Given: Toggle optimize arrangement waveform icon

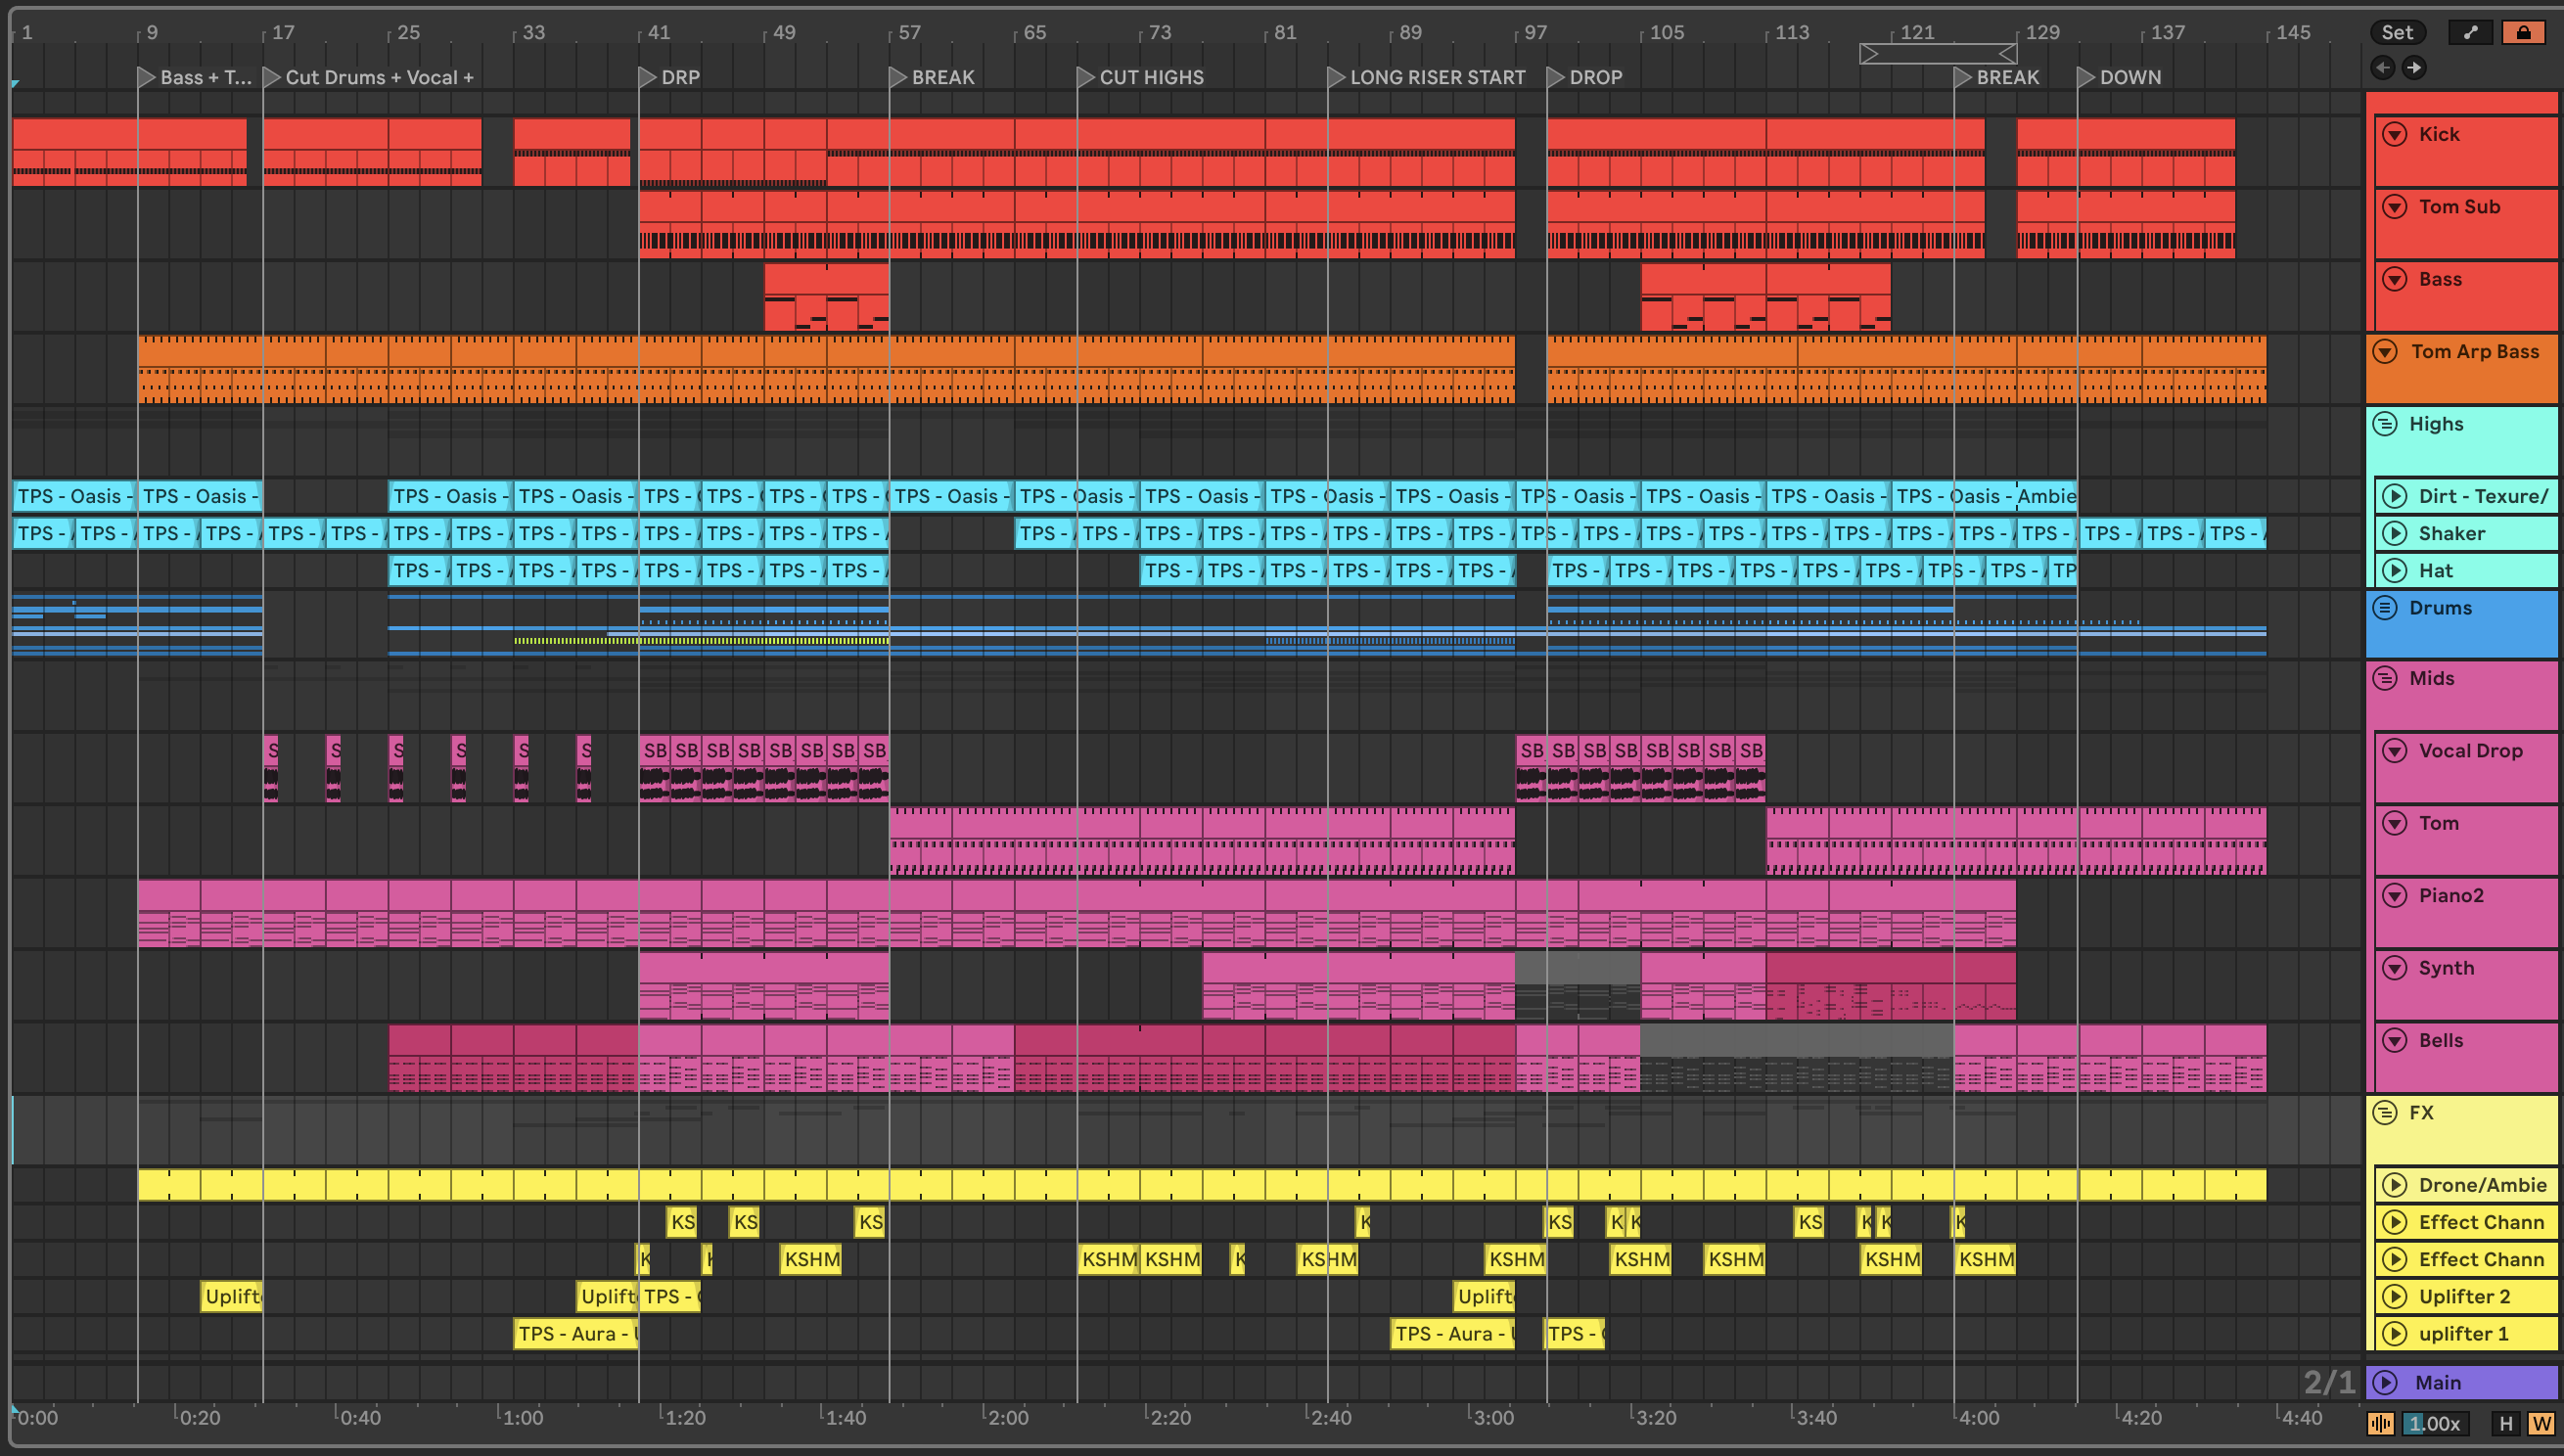Looking at the screenshot, I should (x=2381, y=1423).
